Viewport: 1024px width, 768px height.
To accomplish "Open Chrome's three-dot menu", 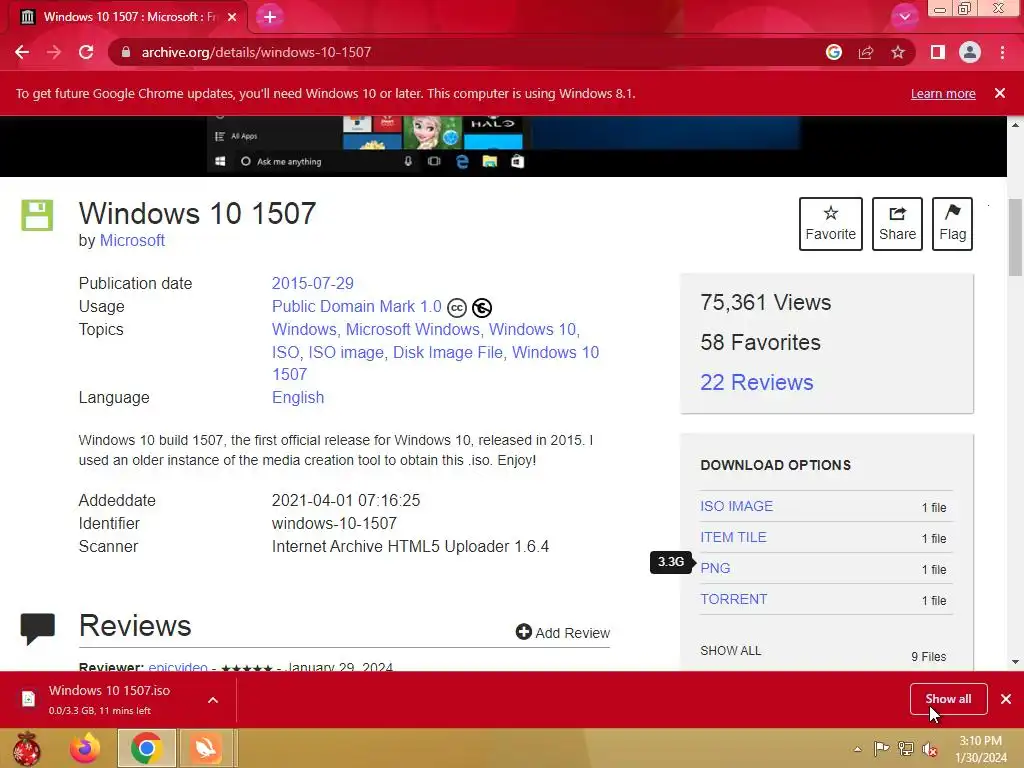I will click(x=1002, y=52).
